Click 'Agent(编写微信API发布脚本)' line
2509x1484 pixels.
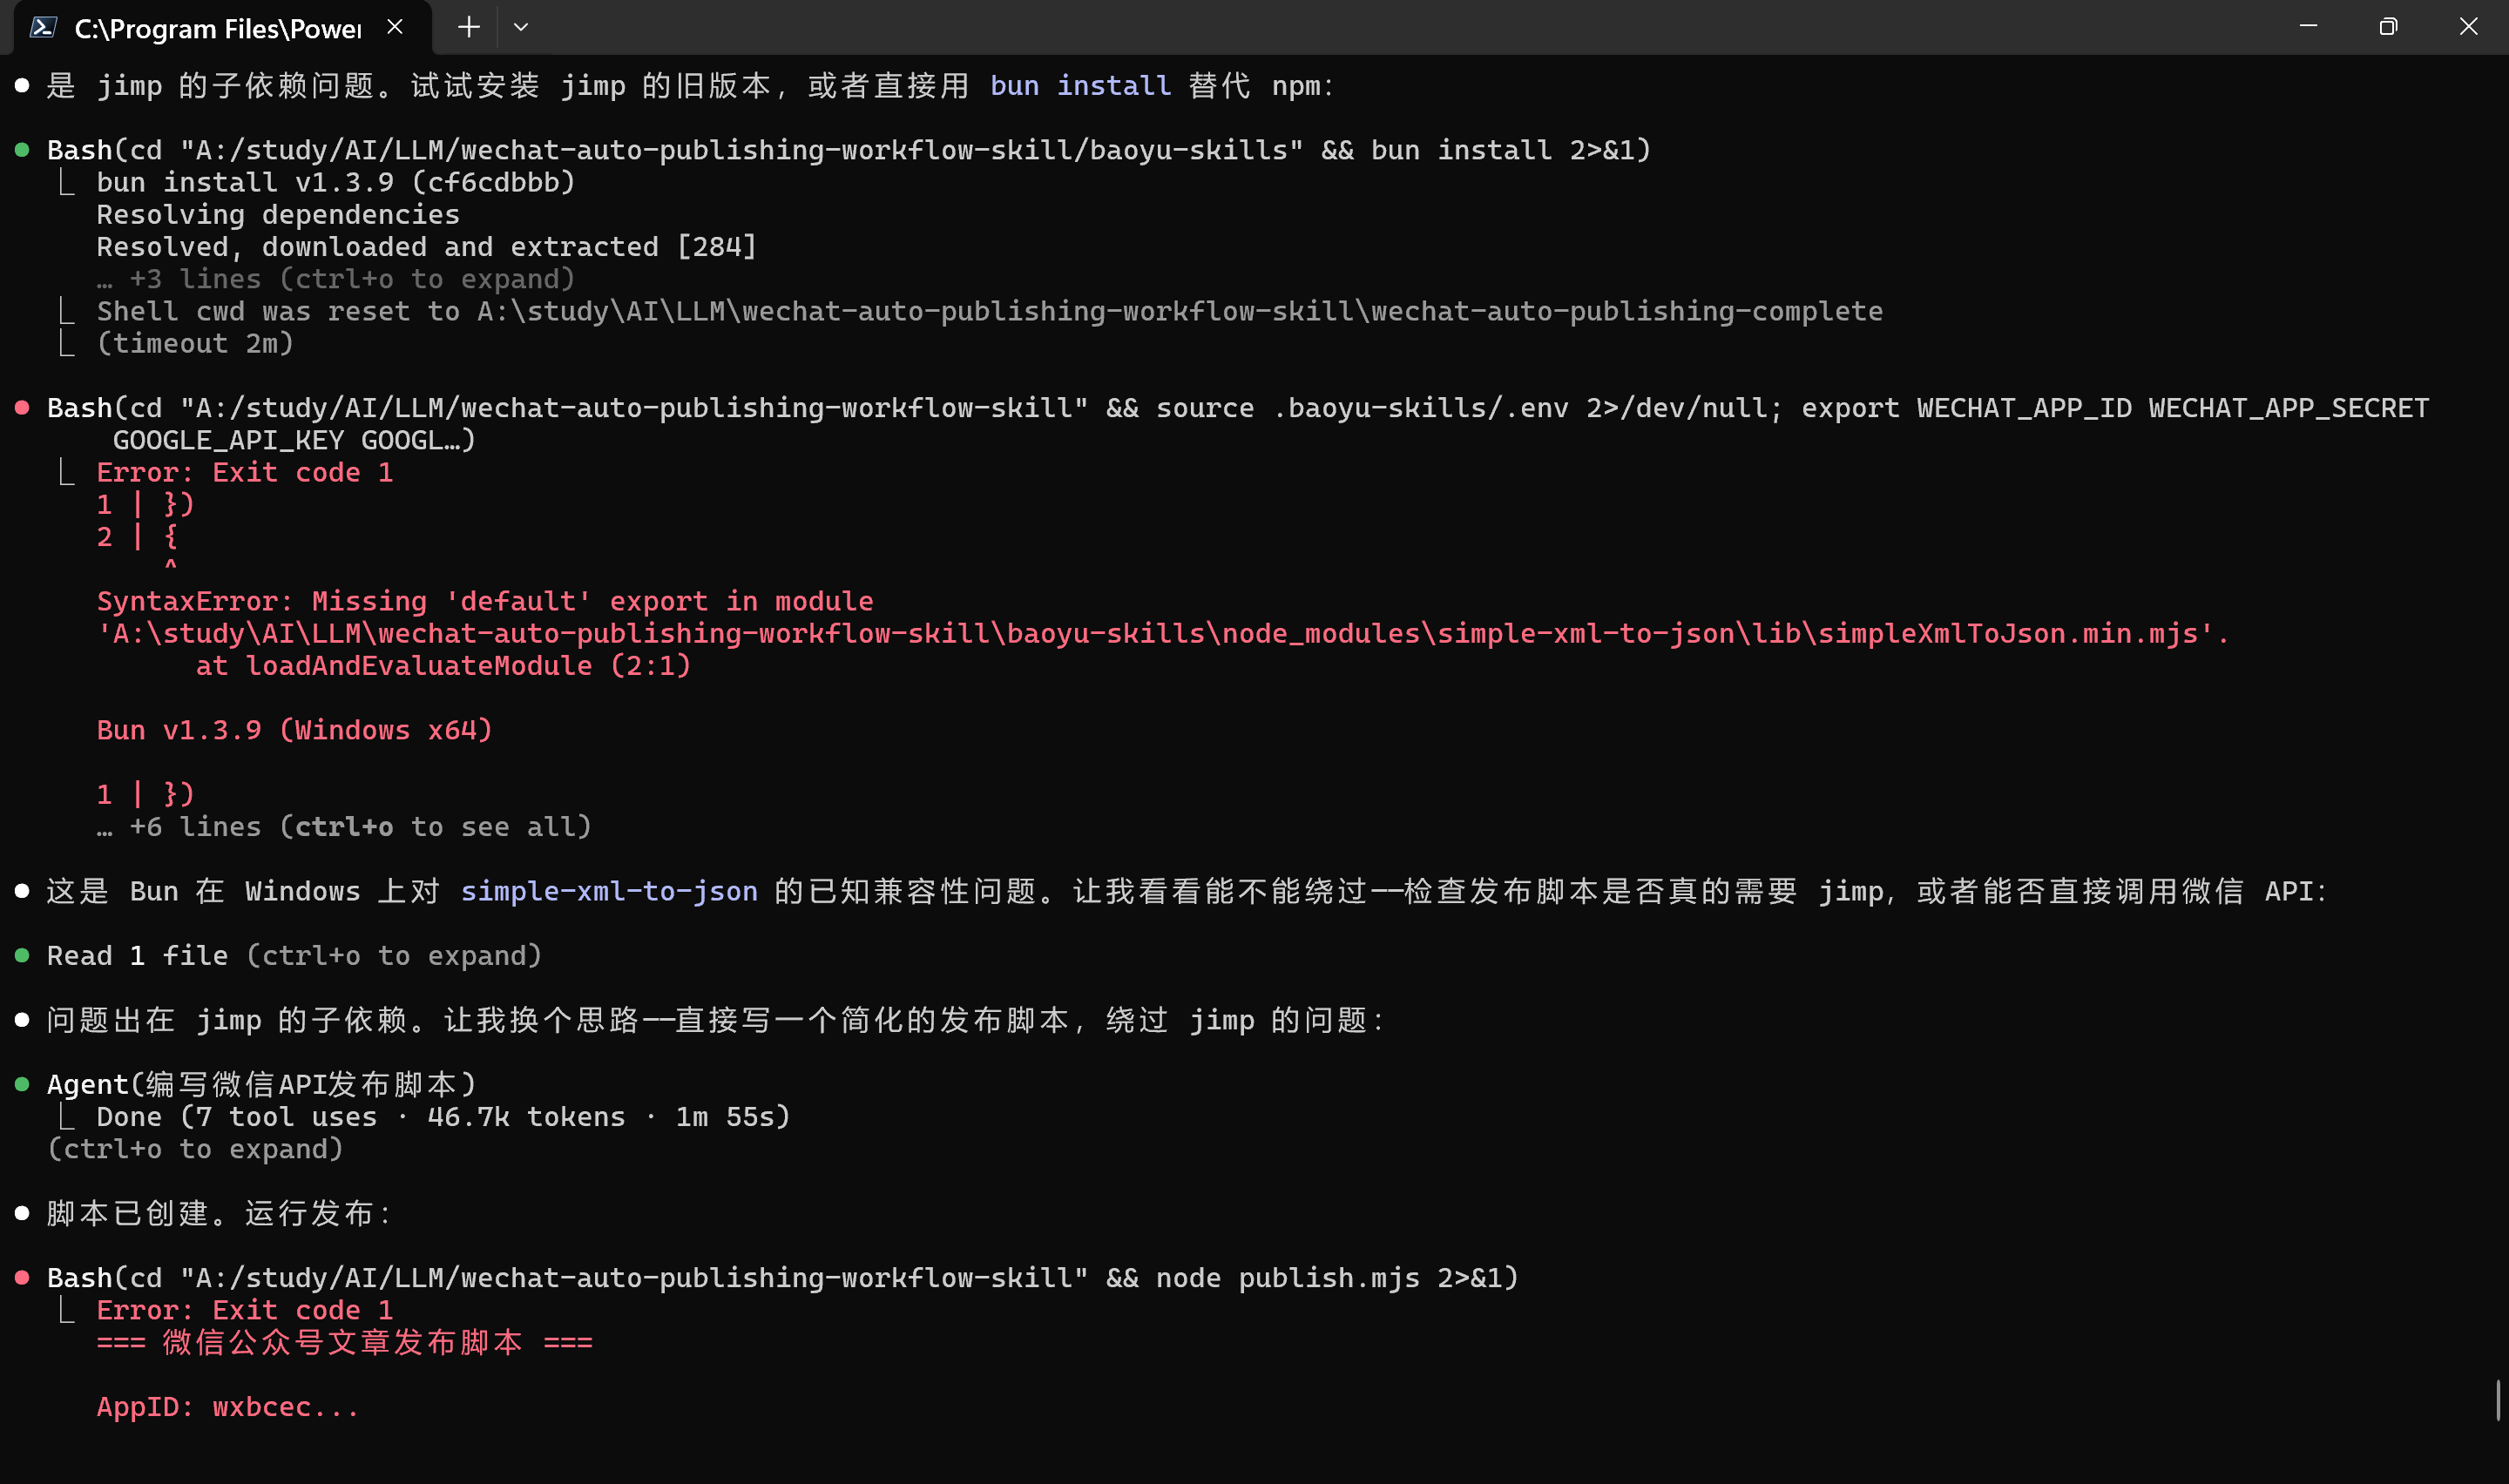point(262,1085)
